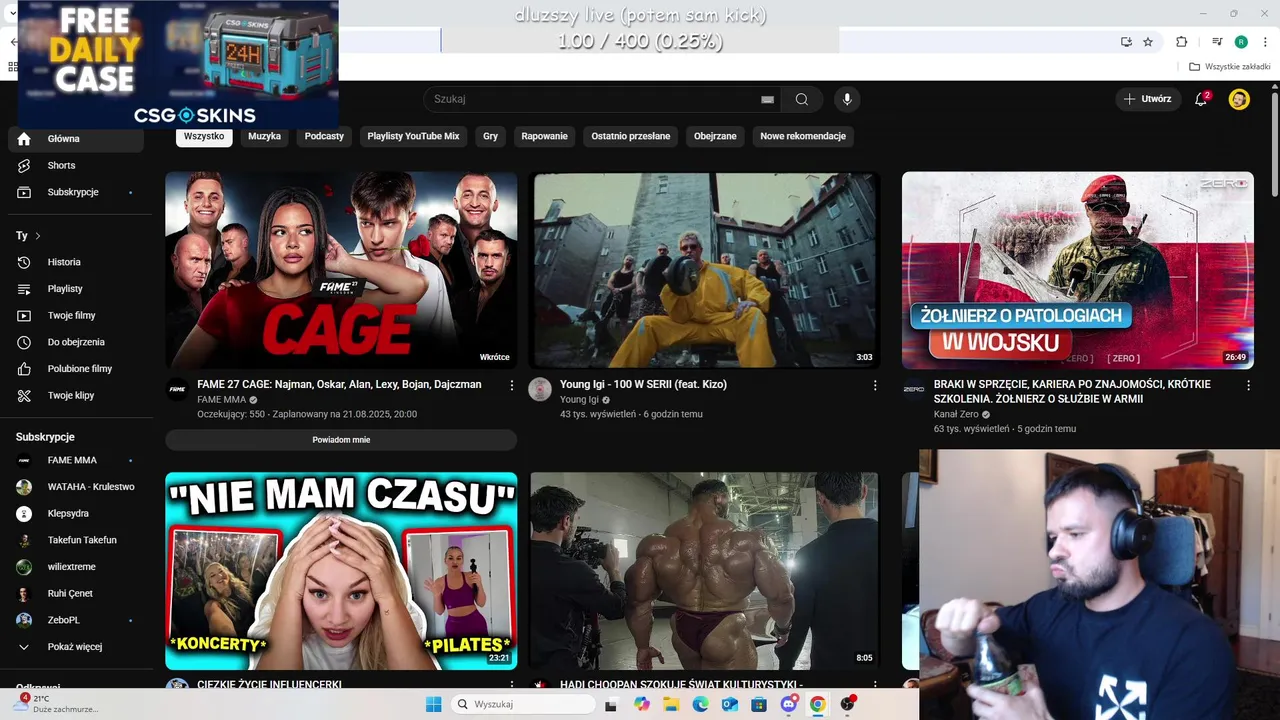This screenshot has width=1280, height=720.
Task: Open OBS Studio from the taskbar
Action: tap(848, 704)
